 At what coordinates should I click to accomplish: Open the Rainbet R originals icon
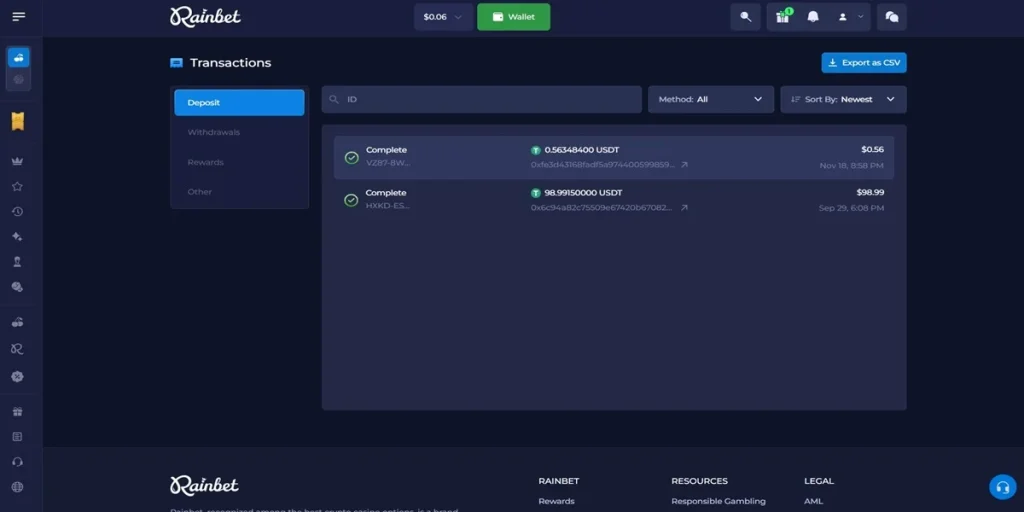(x=18, y=349)
